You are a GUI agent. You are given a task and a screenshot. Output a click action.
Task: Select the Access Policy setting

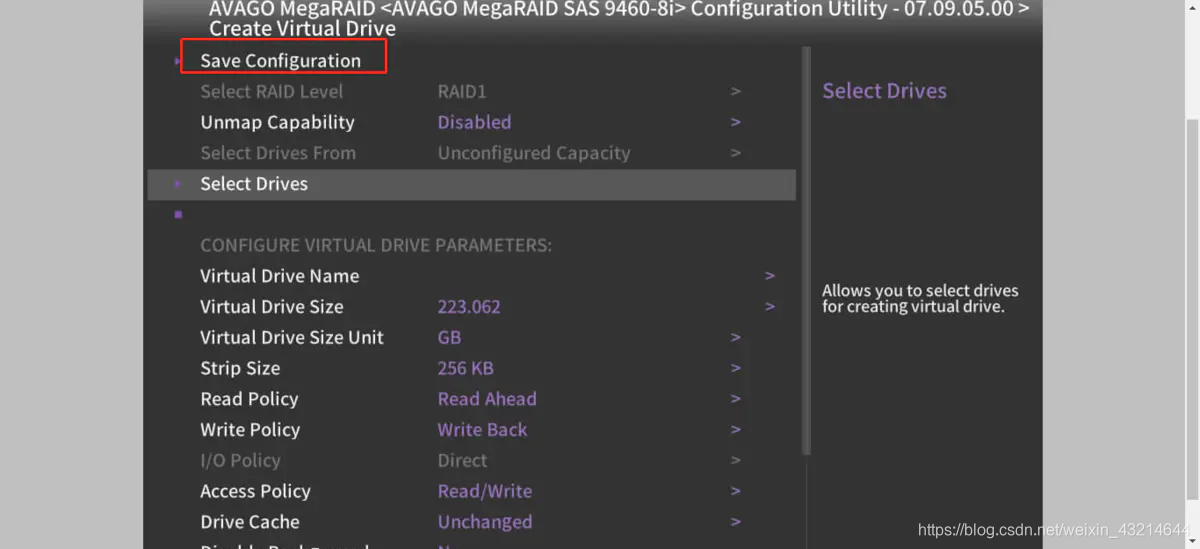(x=255, y=492)
